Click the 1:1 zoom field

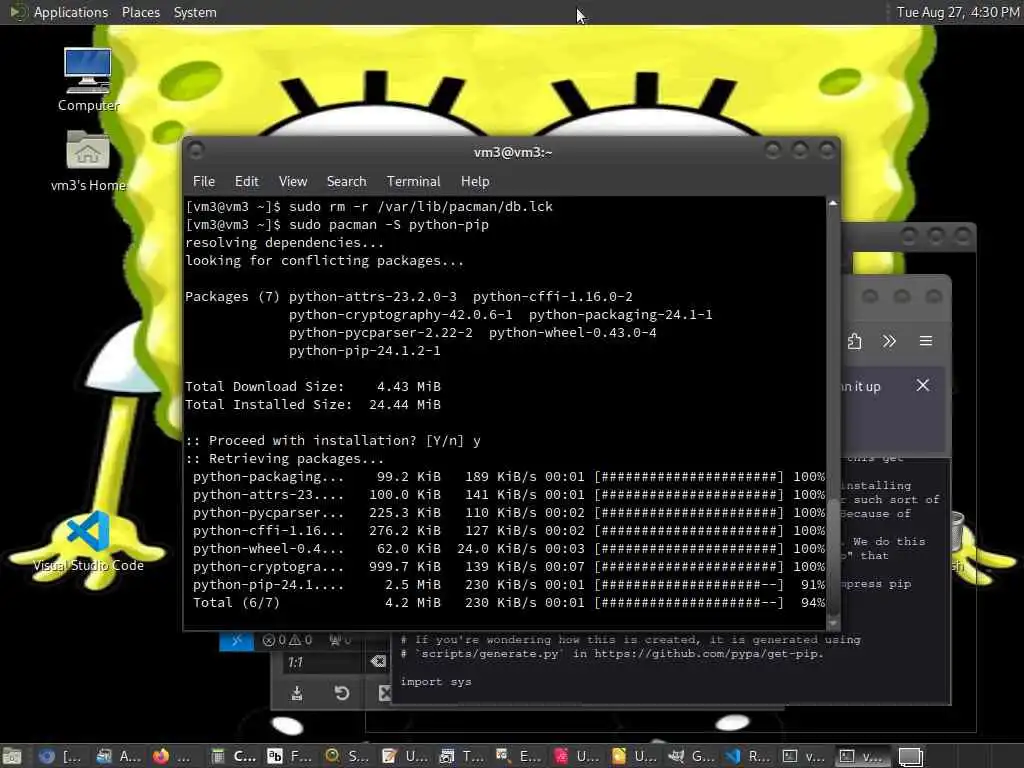(321, 662)
